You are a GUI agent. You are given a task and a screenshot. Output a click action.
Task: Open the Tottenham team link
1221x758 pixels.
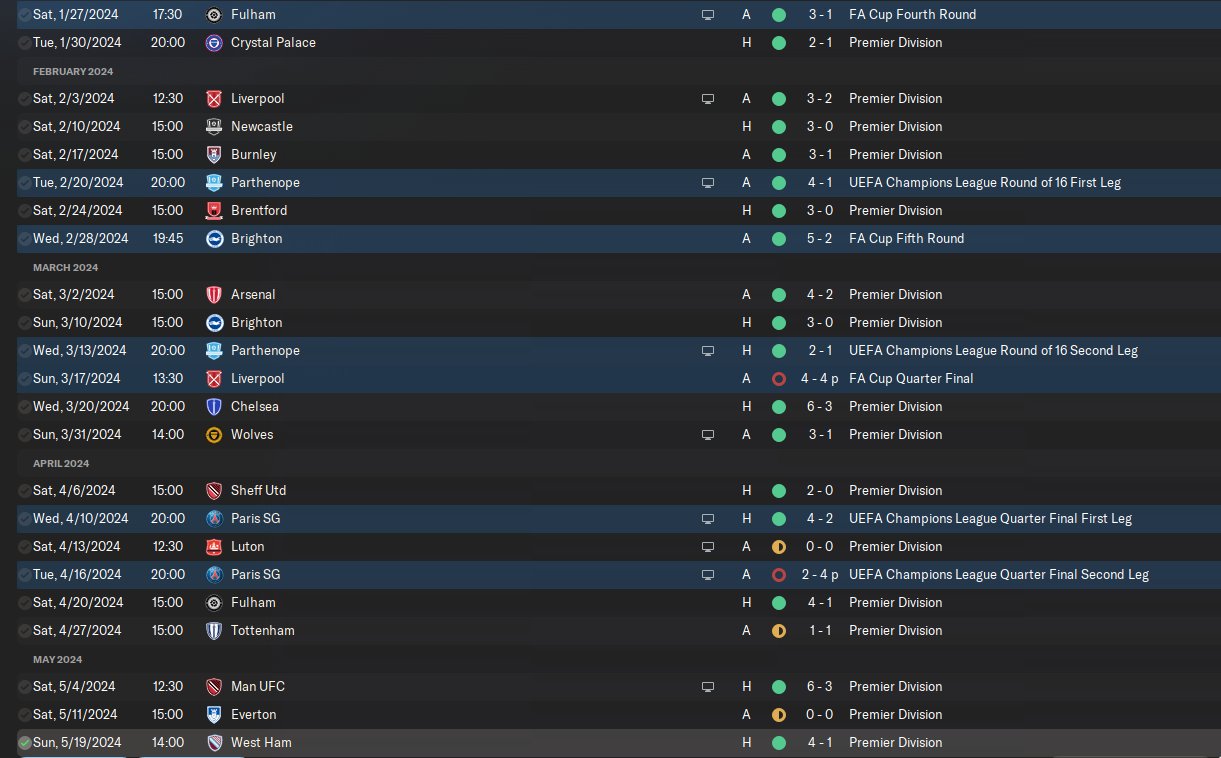(x=263, y=631)
